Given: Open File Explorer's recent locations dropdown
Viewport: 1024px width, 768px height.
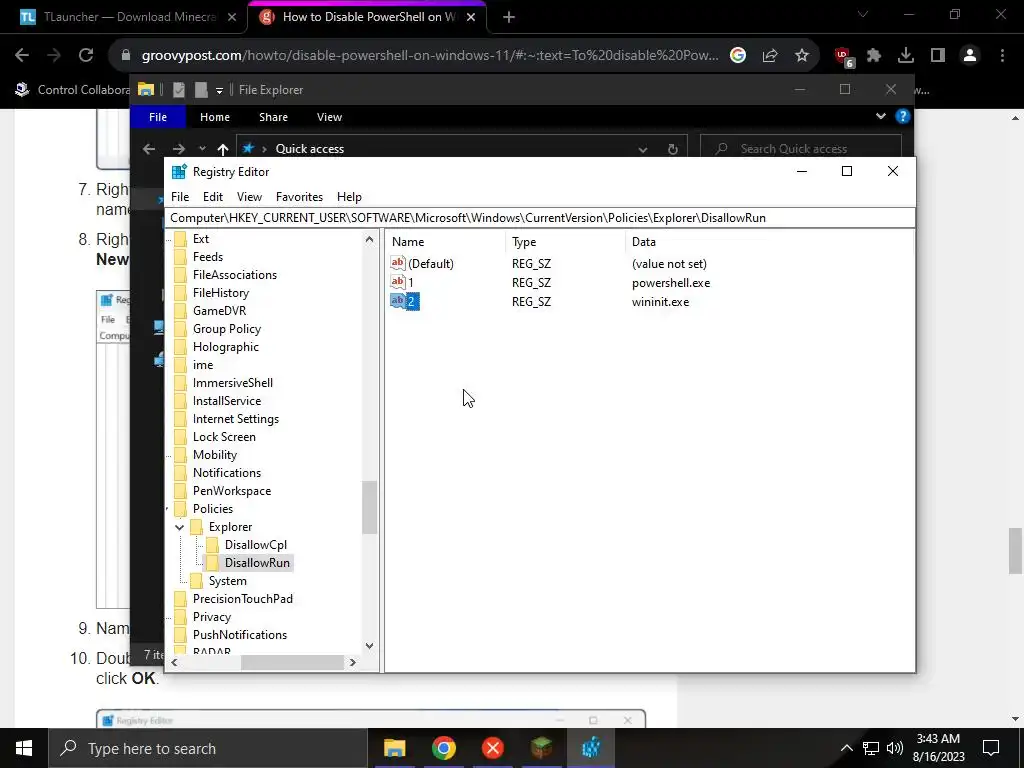Looking at the screenshot, I should (x=202, y=149).
